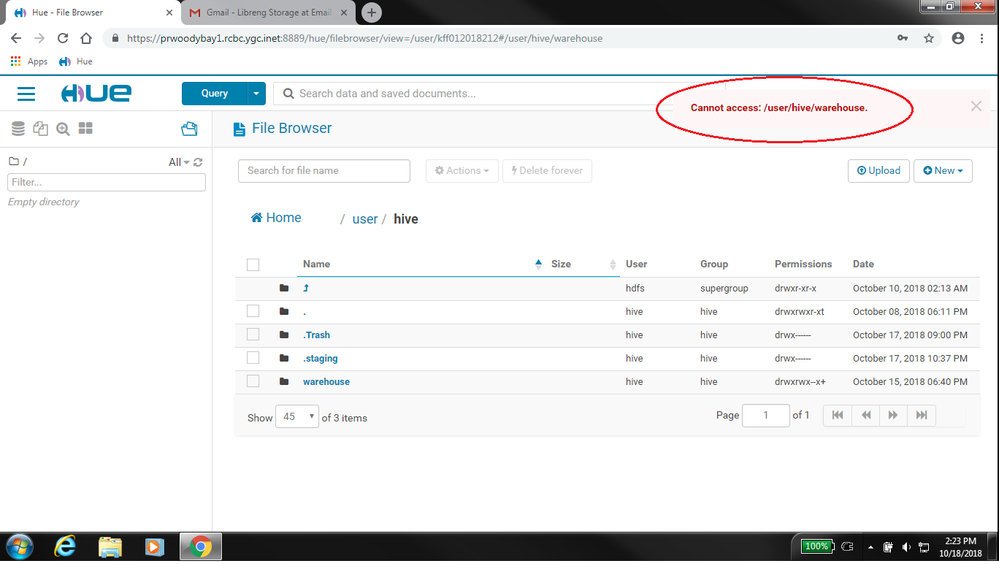Open Chrome three-dot menu
The width and height of the screenshot is (999, 564).
coord(982,38)
